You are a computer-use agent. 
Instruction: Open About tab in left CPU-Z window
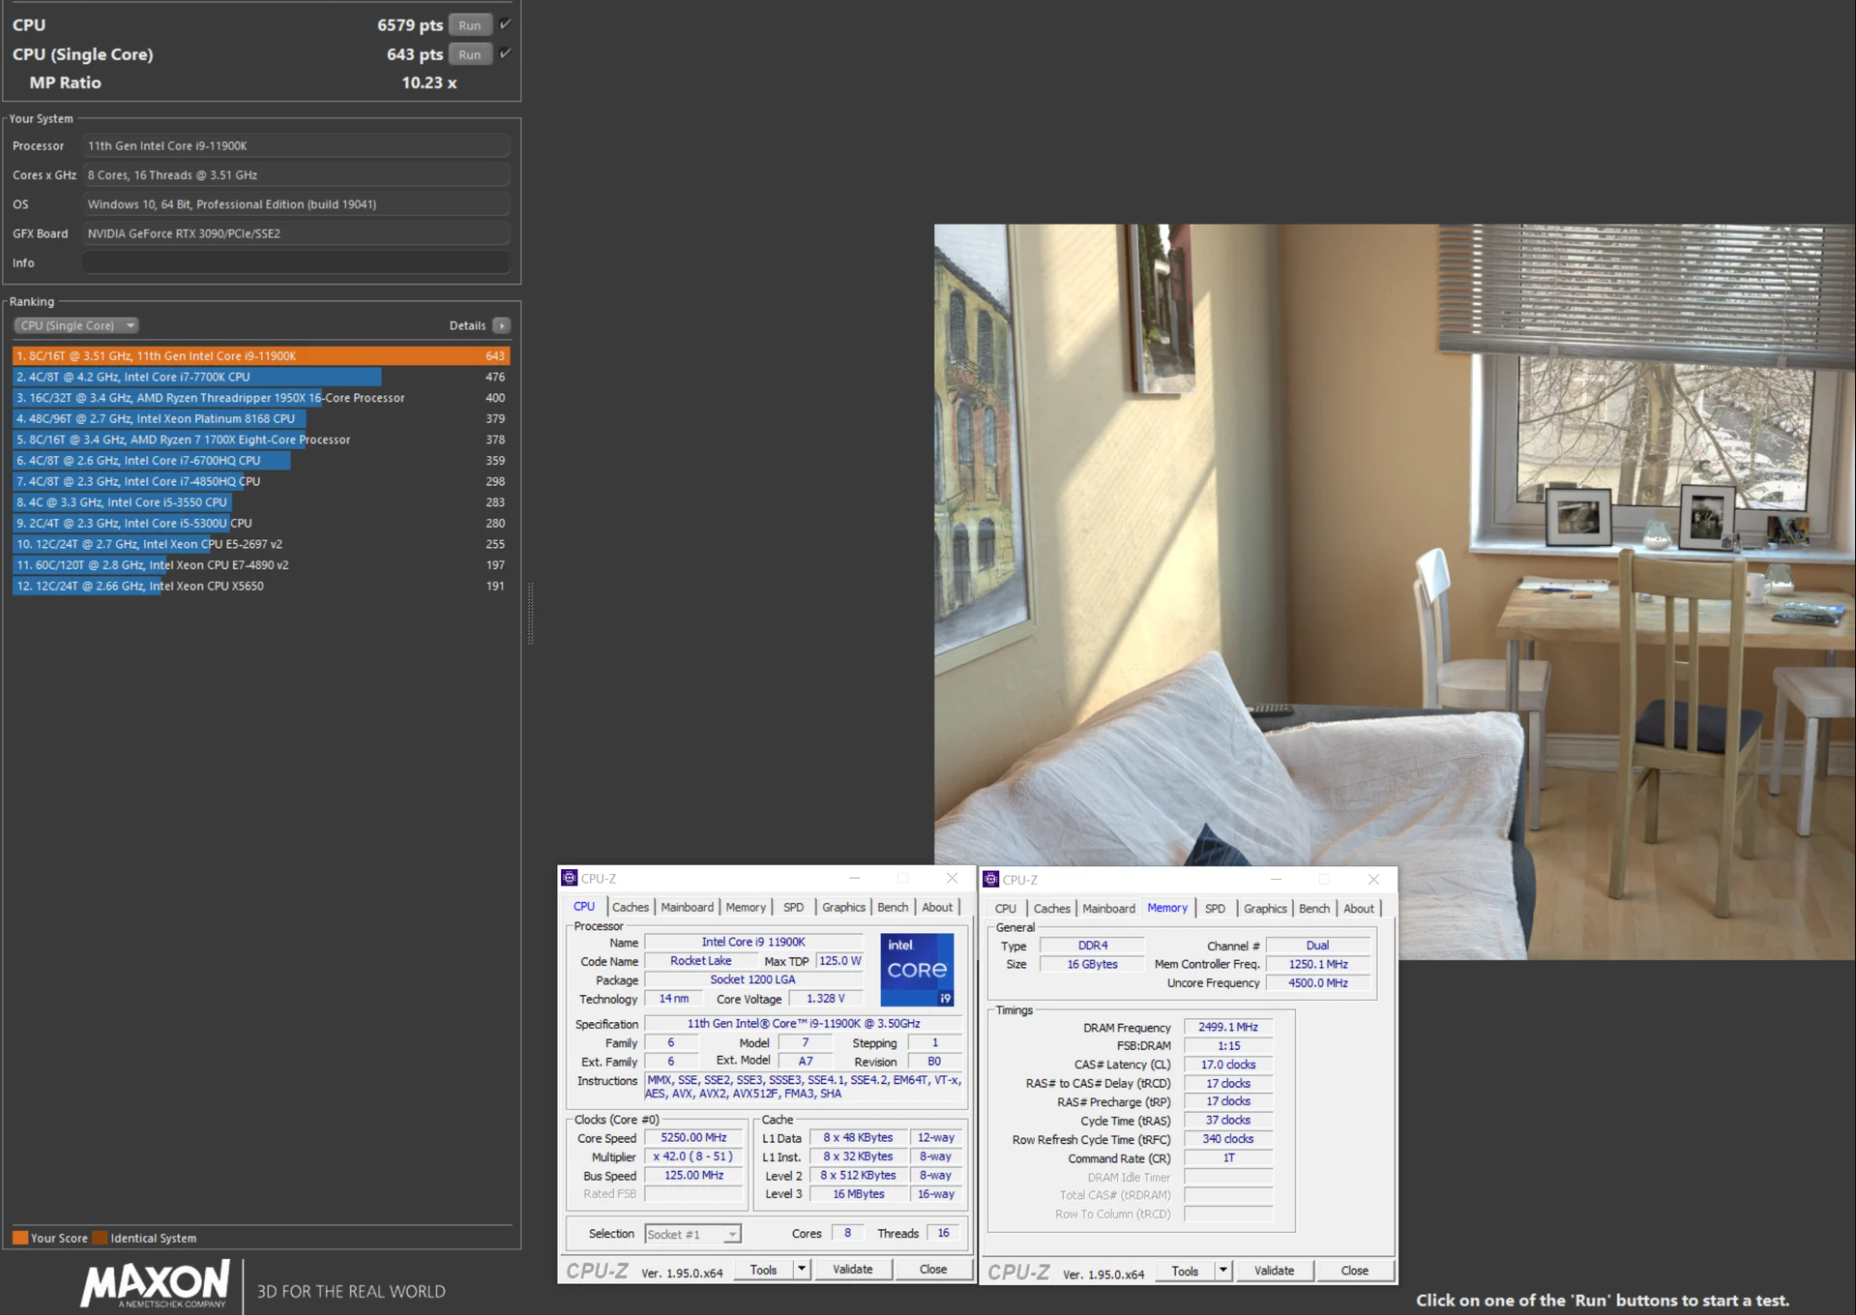tap(937, 907)
